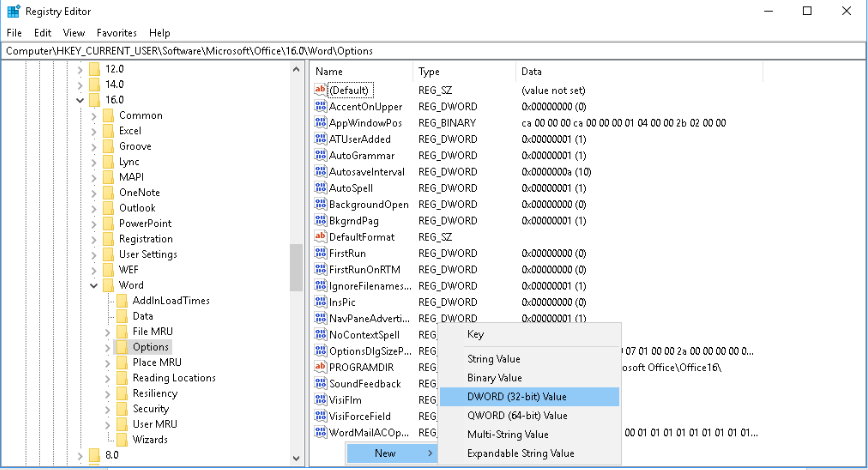Click the AutosaveInterval value icon

point(321,172)
